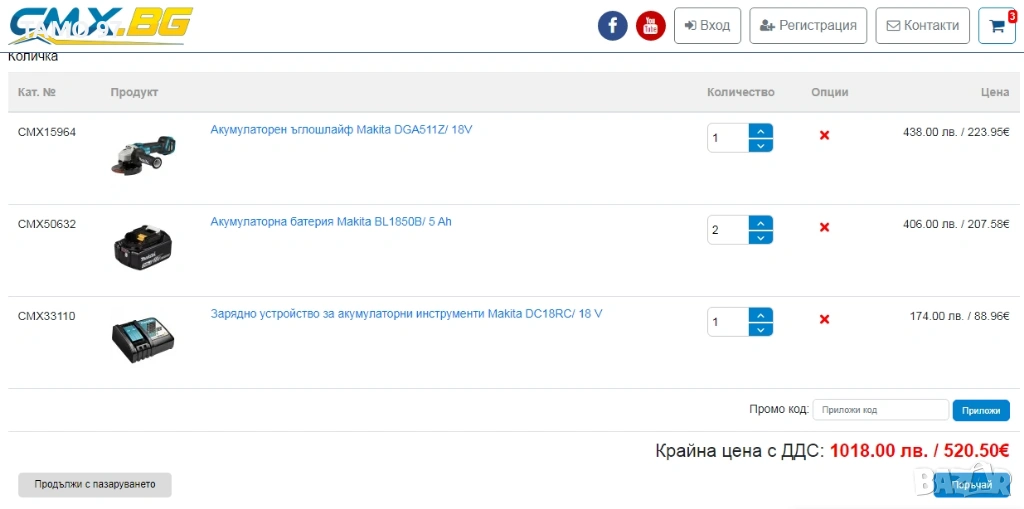
Task: Remove the Makita BL1850B battery from cart
Action: (x=824, y=227)
